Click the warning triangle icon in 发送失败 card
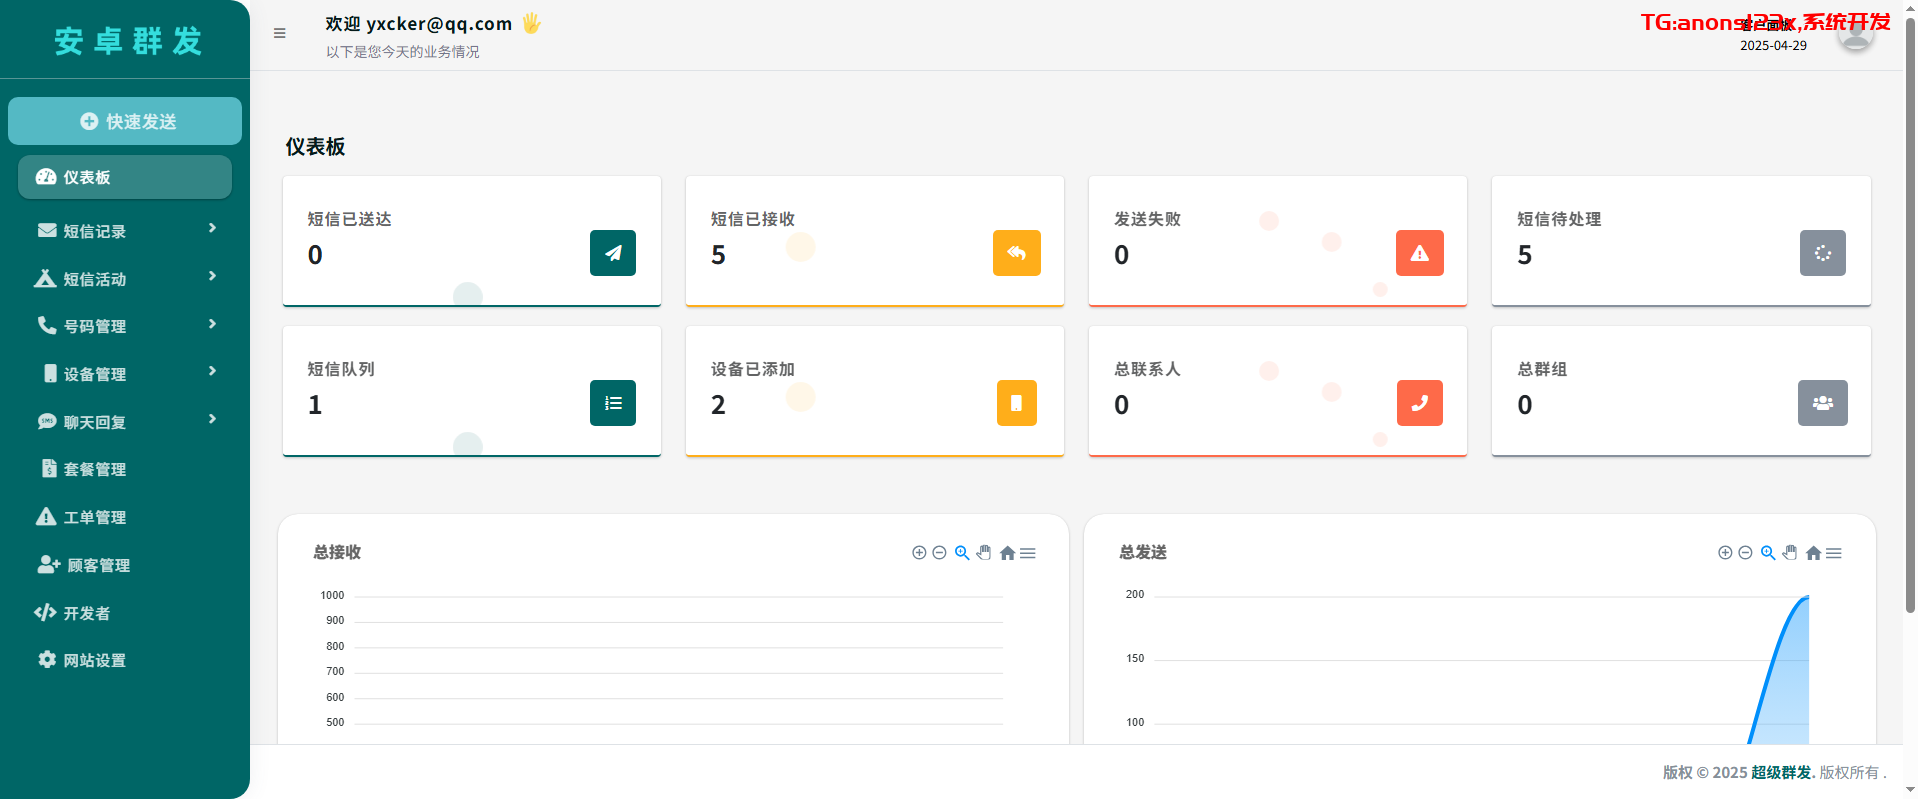The height and width of the screenshot is (799, 1918). 1419,253
